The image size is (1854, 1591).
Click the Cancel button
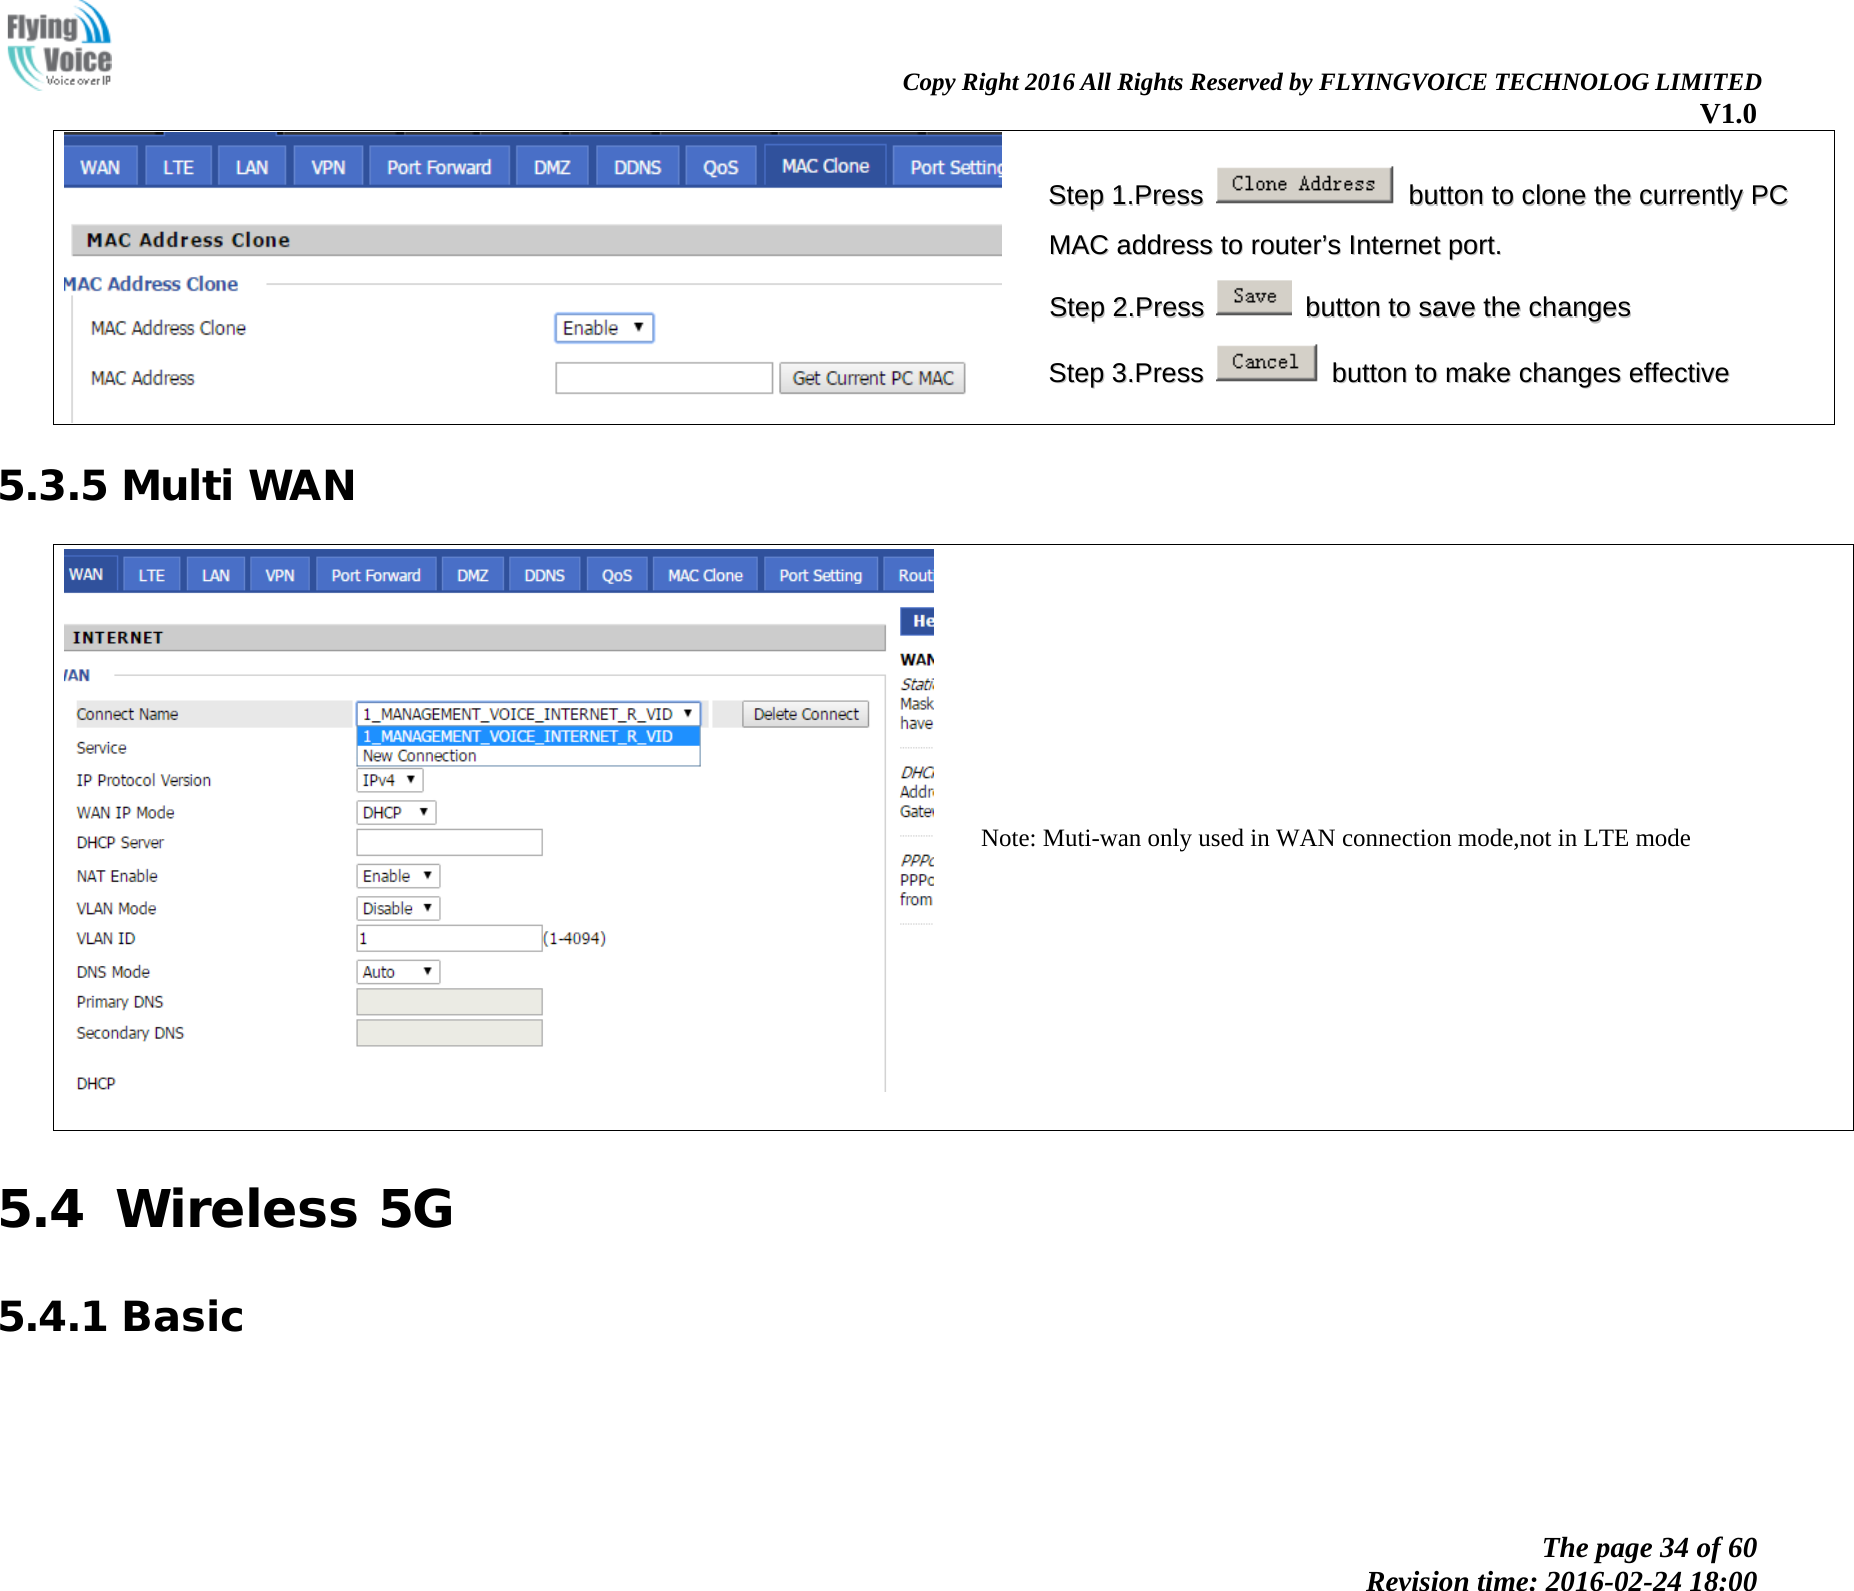[1266, 361]
